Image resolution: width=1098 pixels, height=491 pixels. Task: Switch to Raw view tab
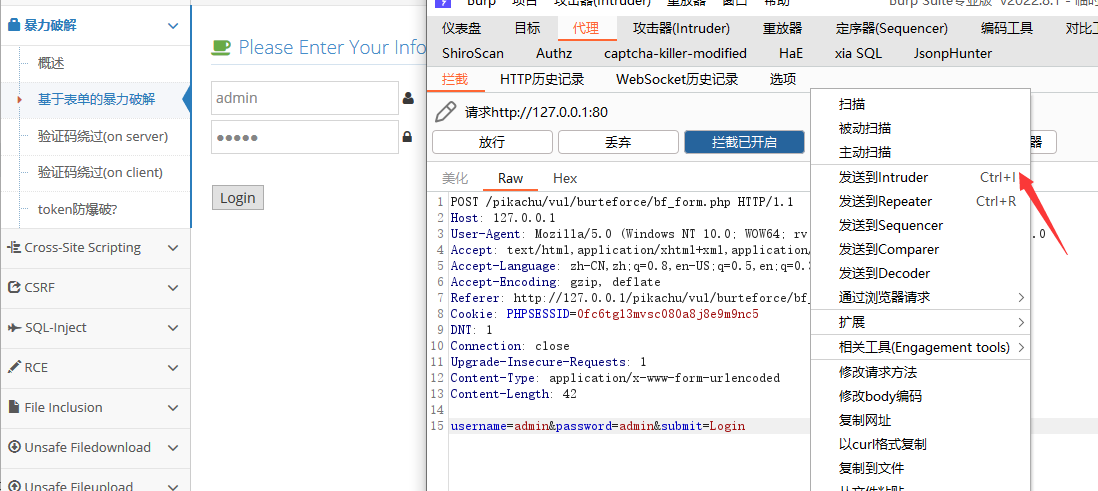click(x=510, y=178)
